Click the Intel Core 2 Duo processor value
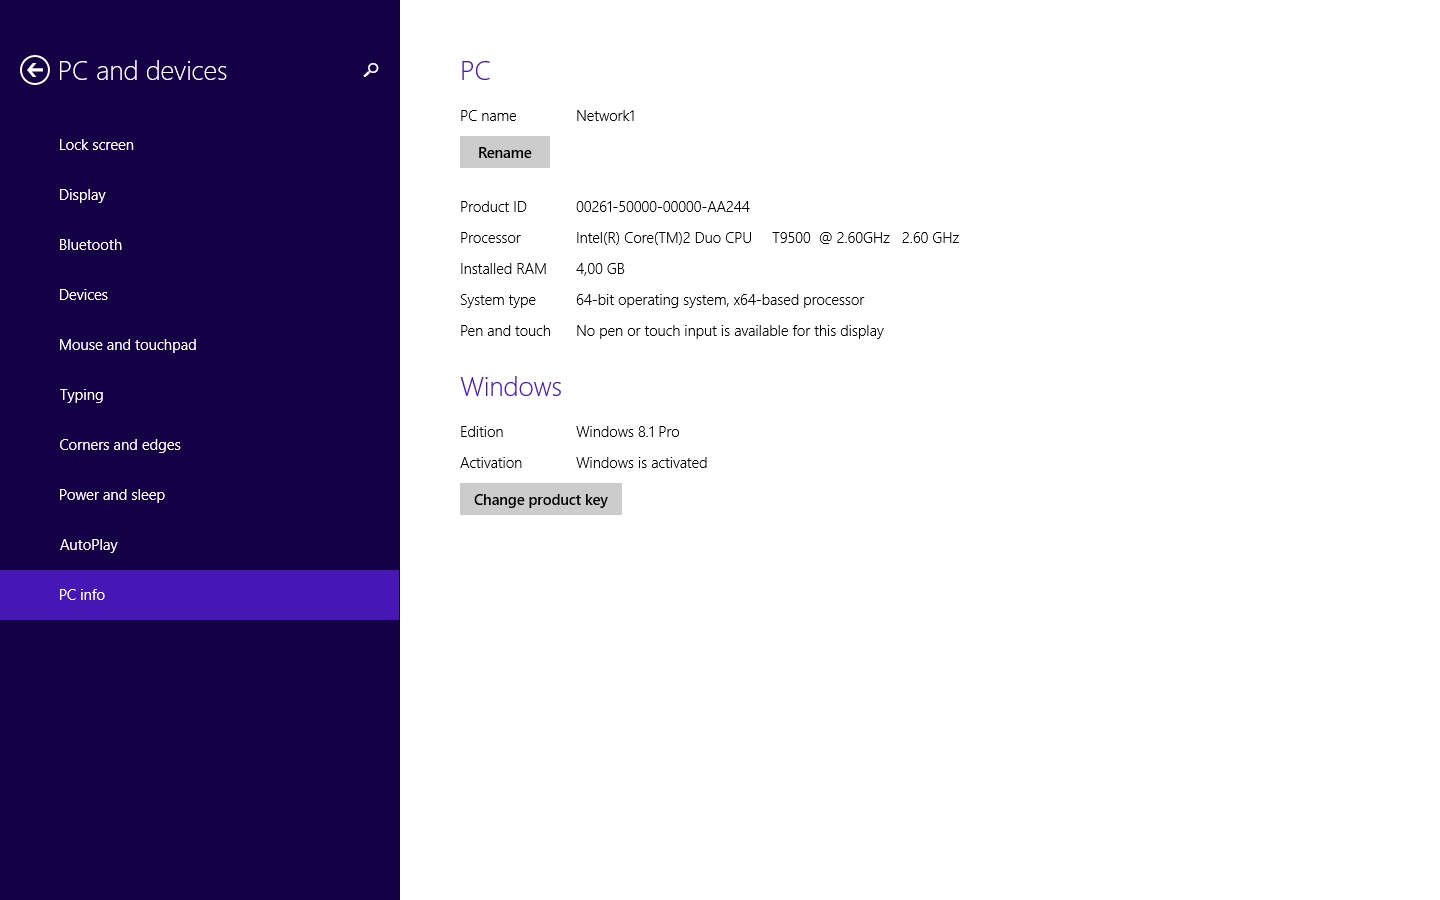Screen dimensions: 1440x900 click(x=767, y=238)
